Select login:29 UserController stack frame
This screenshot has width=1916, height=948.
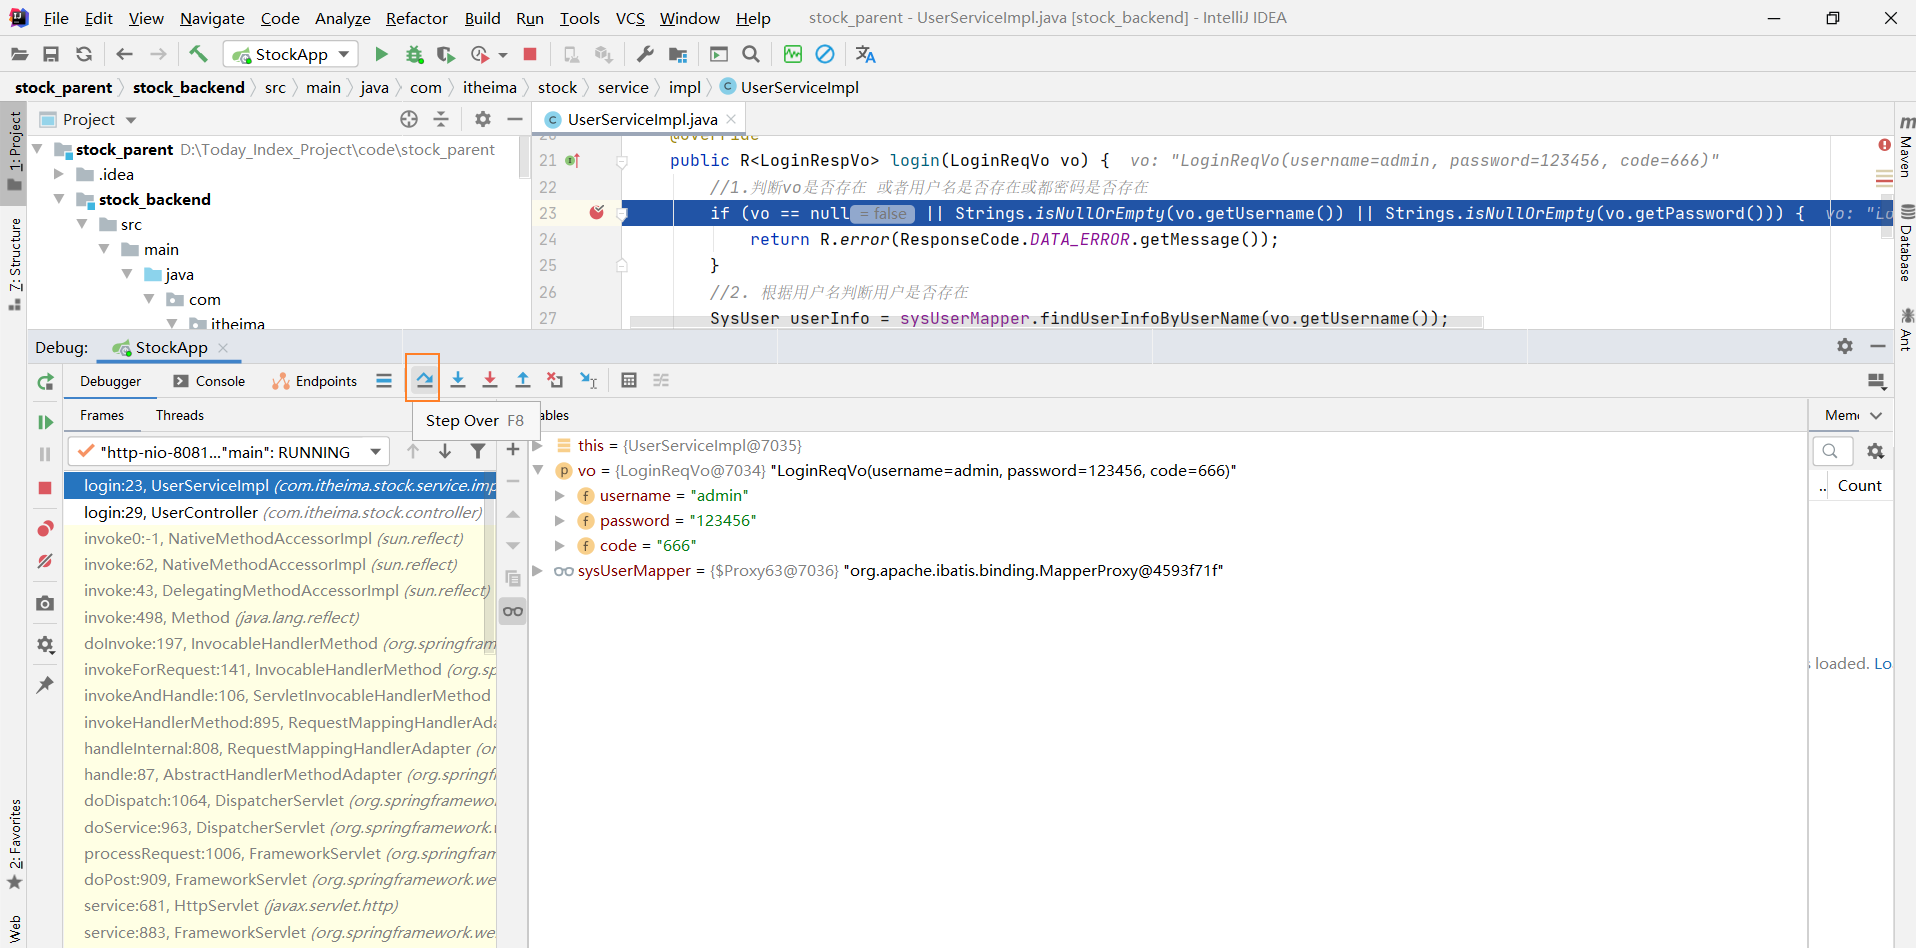tap(280, 512)
